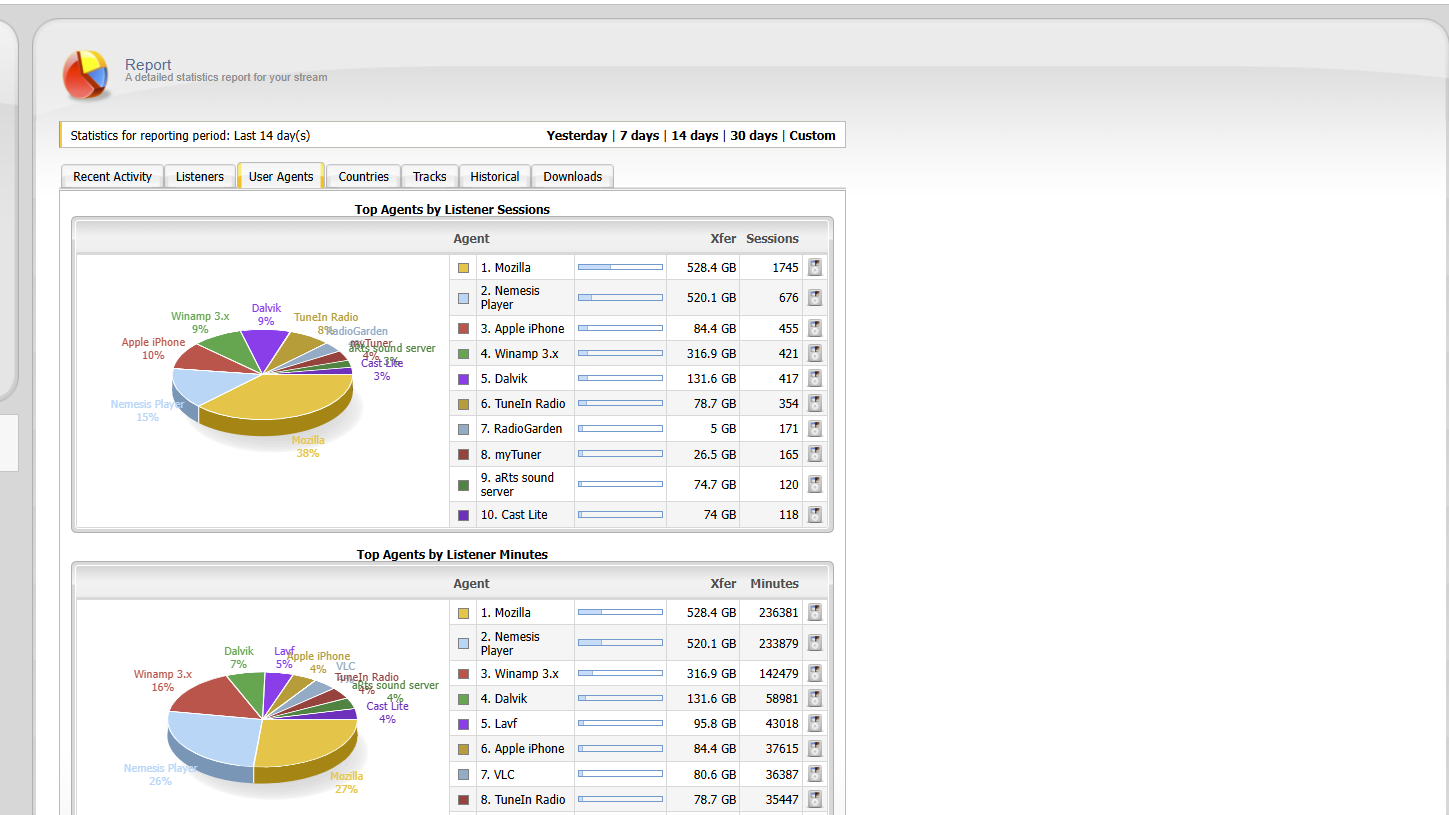
Task: Click the Minutes column header
Action: tap(774, 583)
